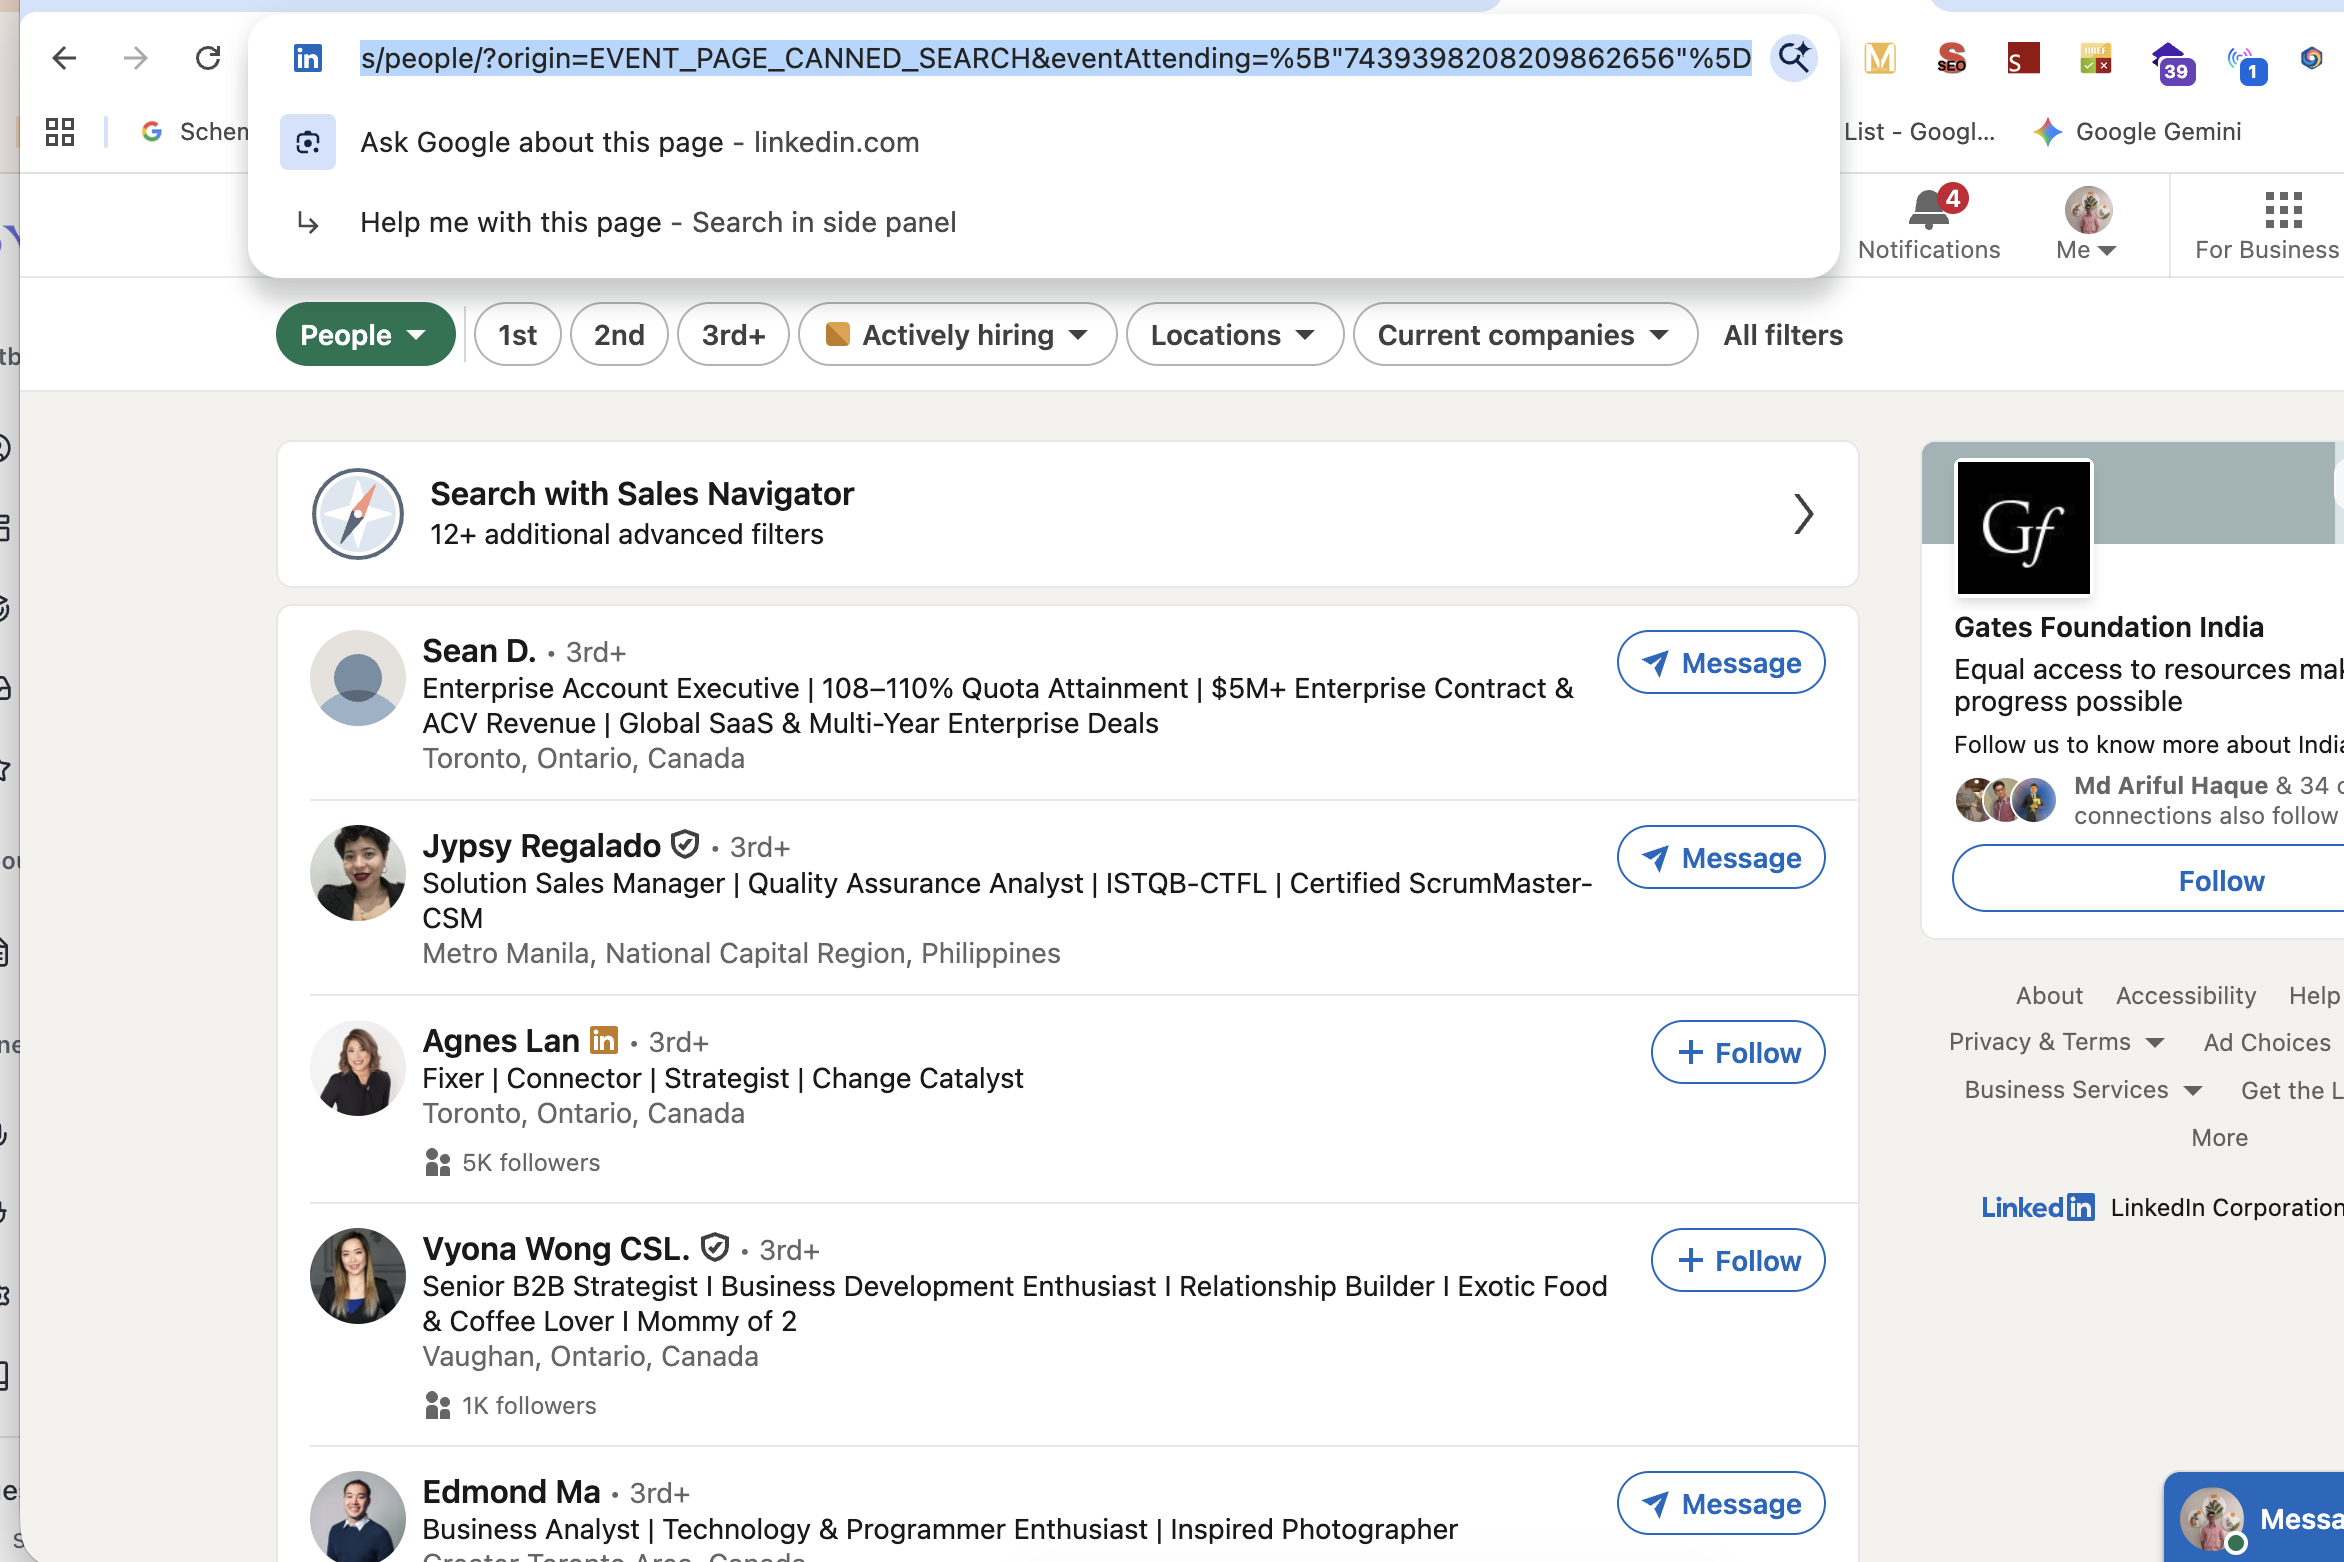This screenshot has height=1562, width=2344.
Task: Open the For Business grid icon
Action: [x=2282, y=211]
